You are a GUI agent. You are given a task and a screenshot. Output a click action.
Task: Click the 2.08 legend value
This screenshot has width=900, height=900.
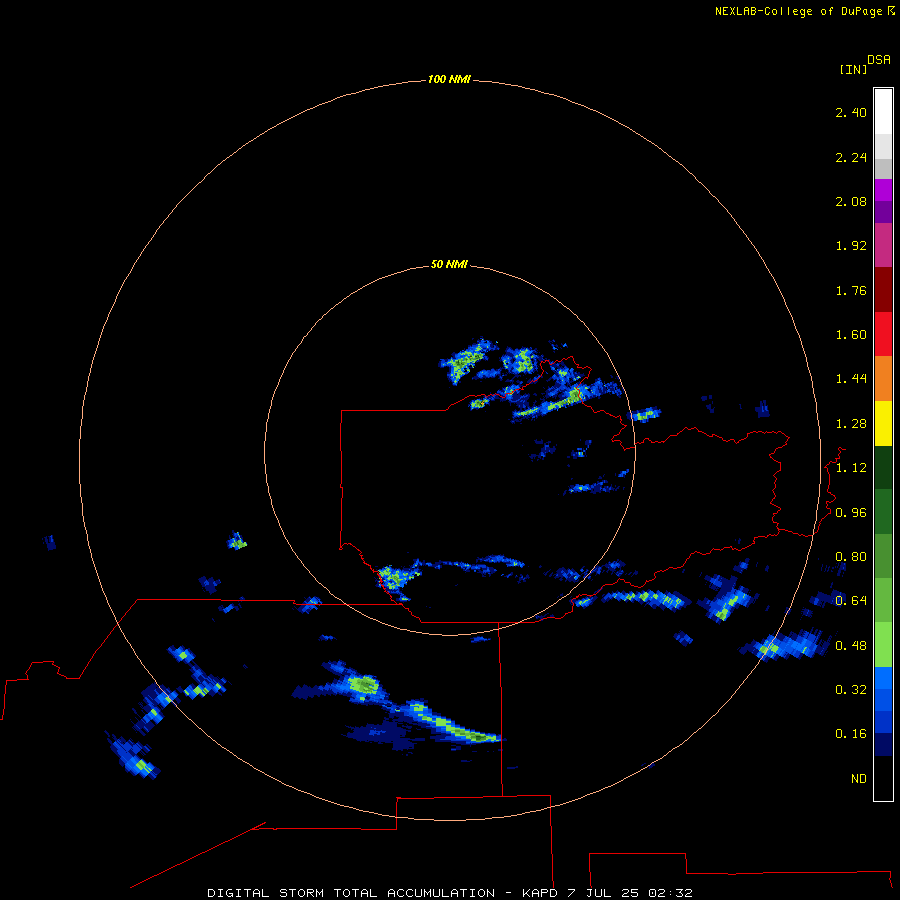pyautogui.click(x=851, y=201)
